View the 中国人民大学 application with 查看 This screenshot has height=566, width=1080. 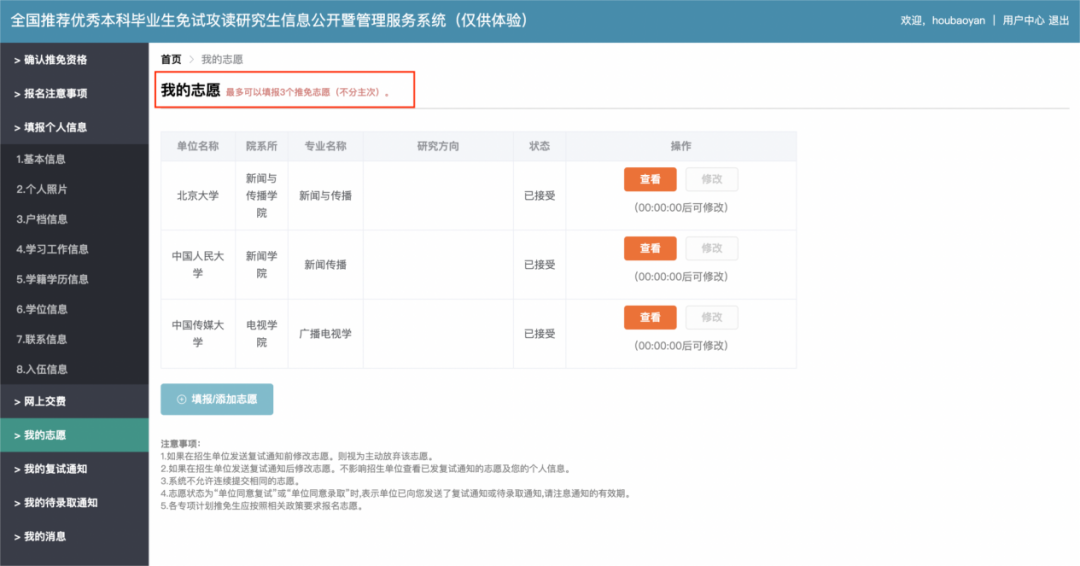click(x=650, y=248)
